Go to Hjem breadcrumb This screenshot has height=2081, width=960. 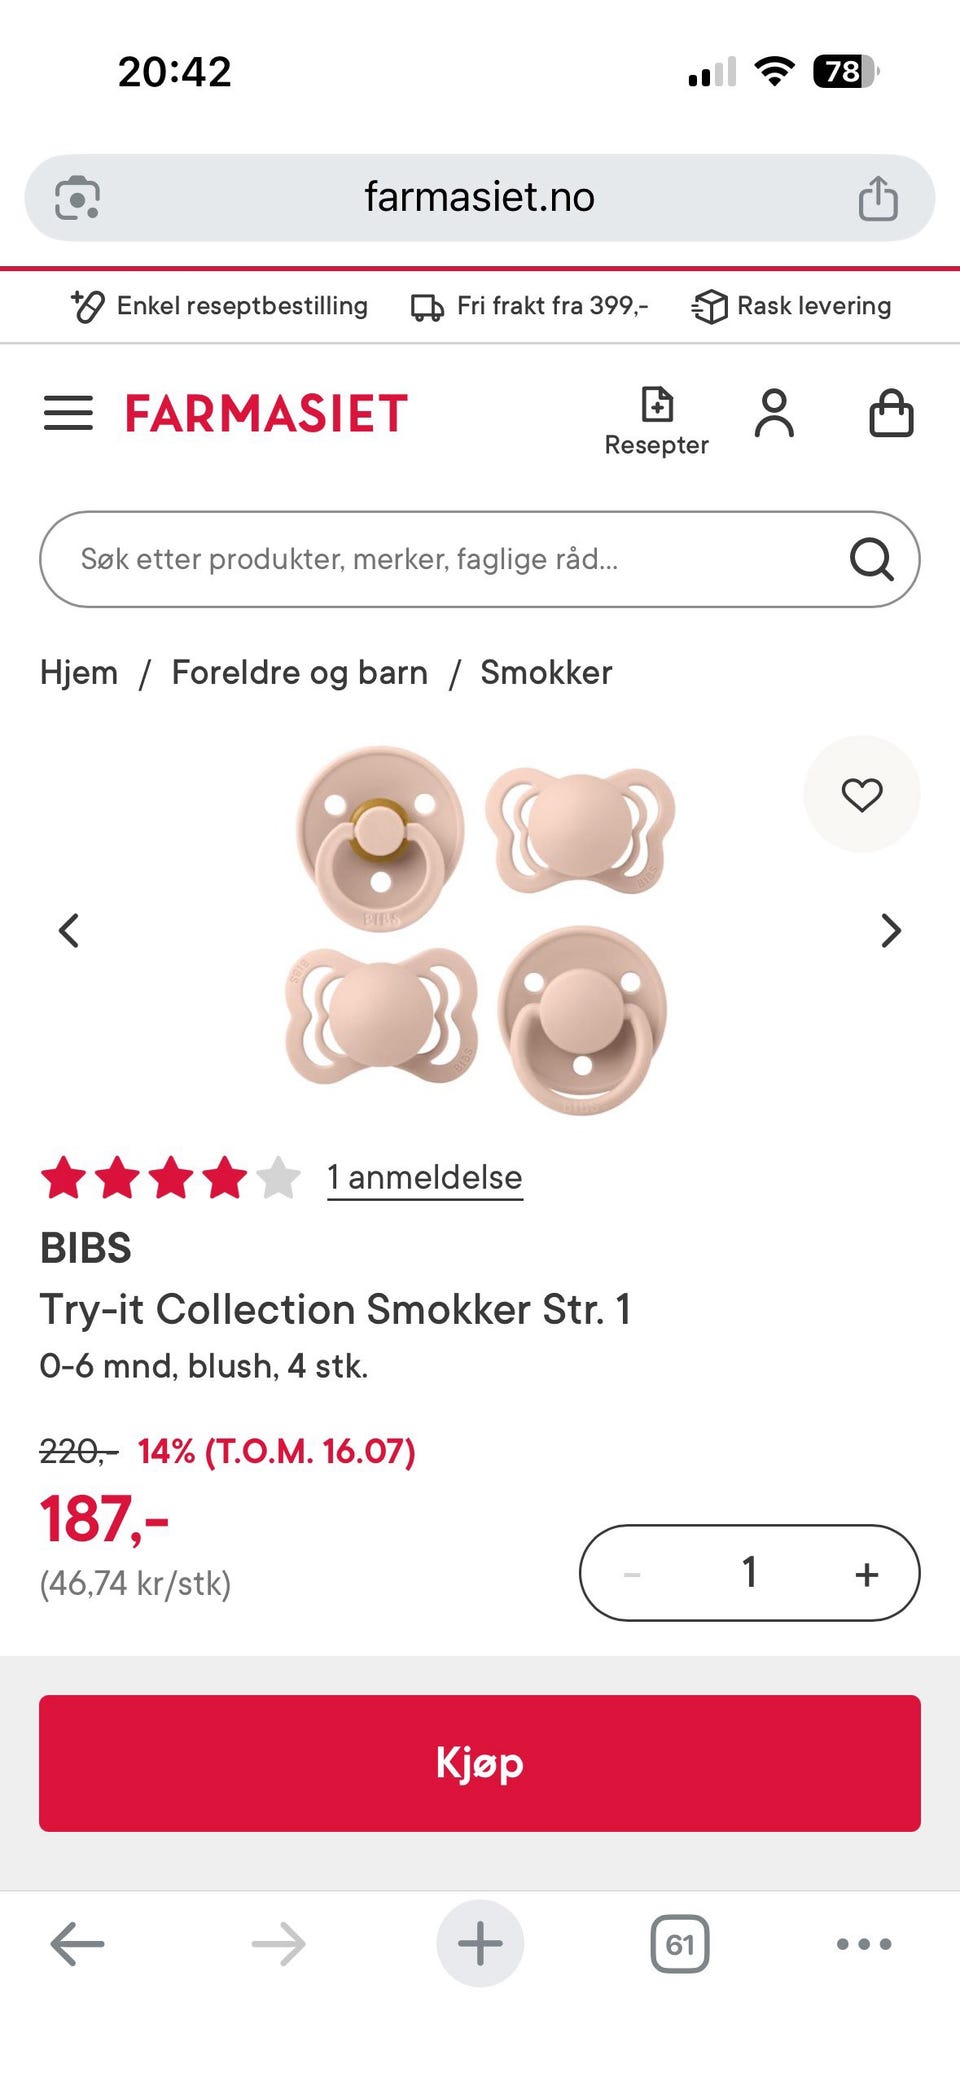pos(79,672)
